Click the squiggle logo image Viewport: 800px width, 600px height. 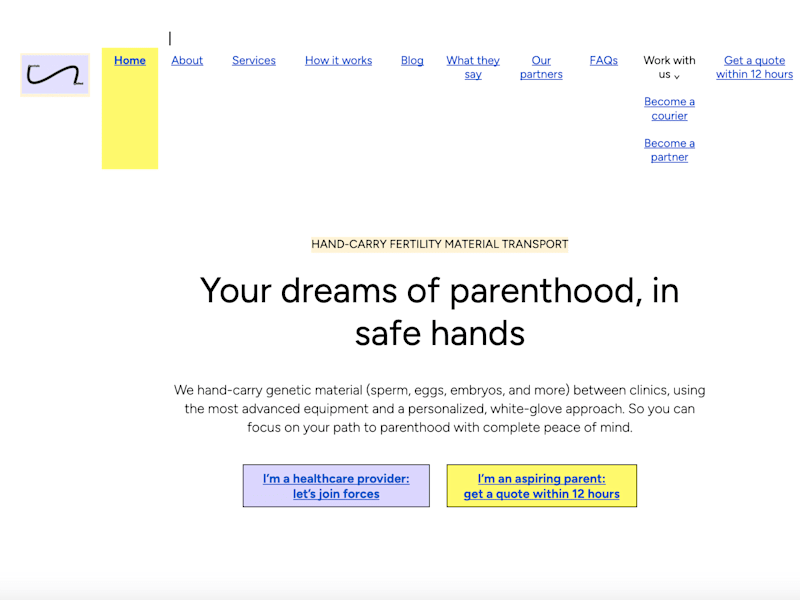click(55, 75)
